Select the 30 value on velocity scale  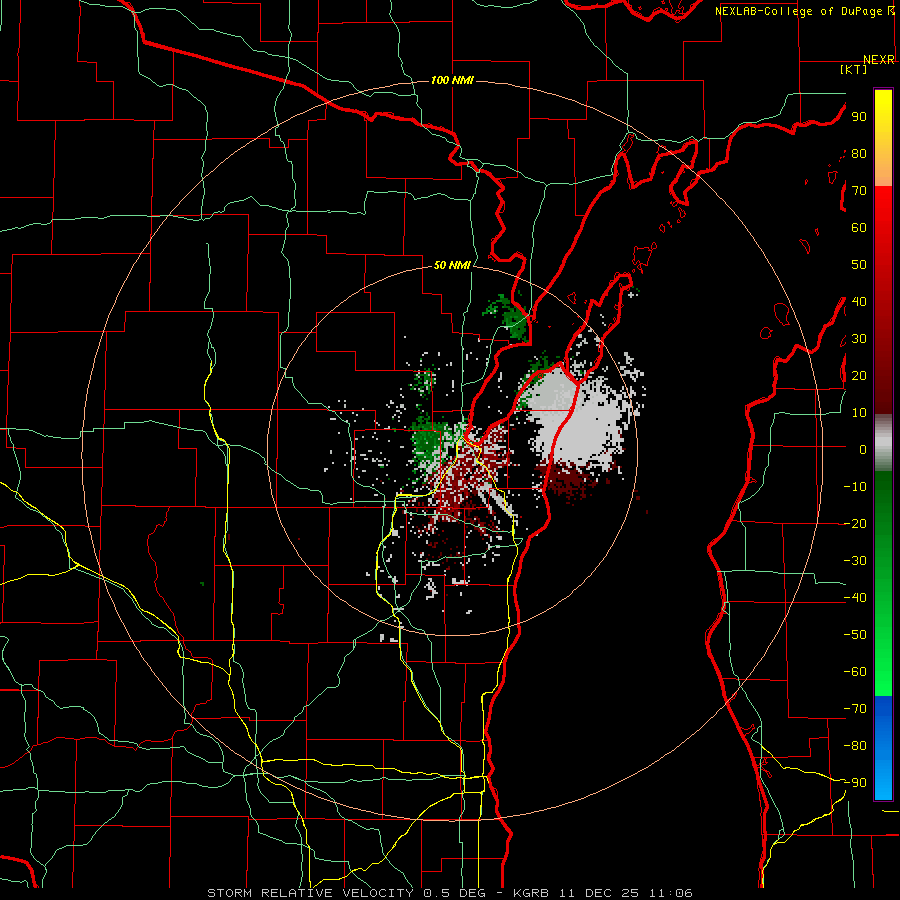point(859,339)
